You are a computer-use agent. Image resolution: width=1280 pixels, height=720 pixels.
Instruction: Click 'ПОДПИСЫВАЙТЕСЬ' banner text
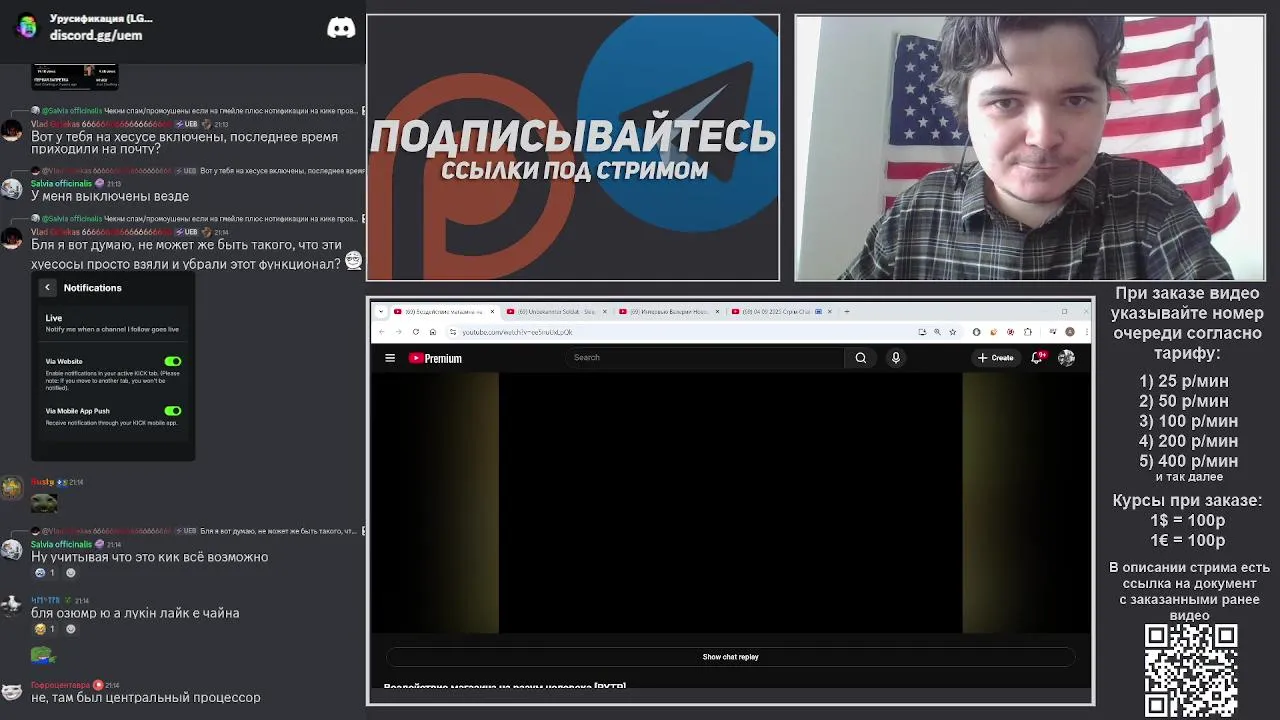pos(573,137)
